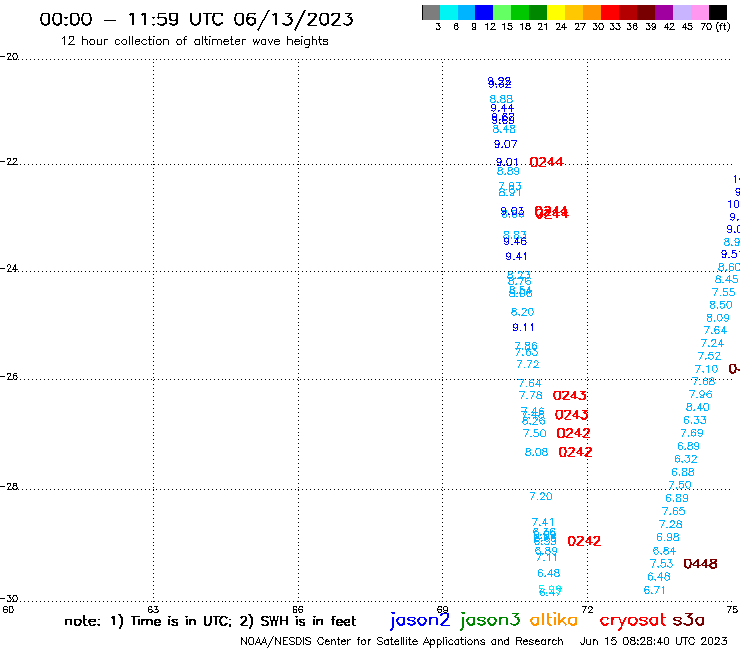The image size is (740, 650).
Task: Click the -26 latitude axis label
Action: point(9,376)
